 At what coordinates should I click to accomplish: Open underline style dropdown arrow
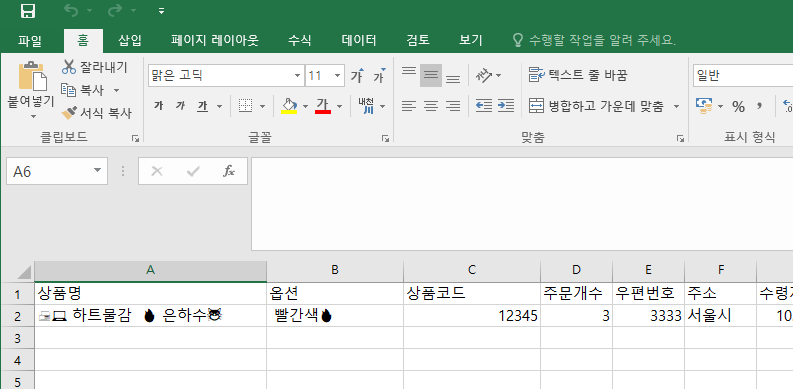point(219,106)
